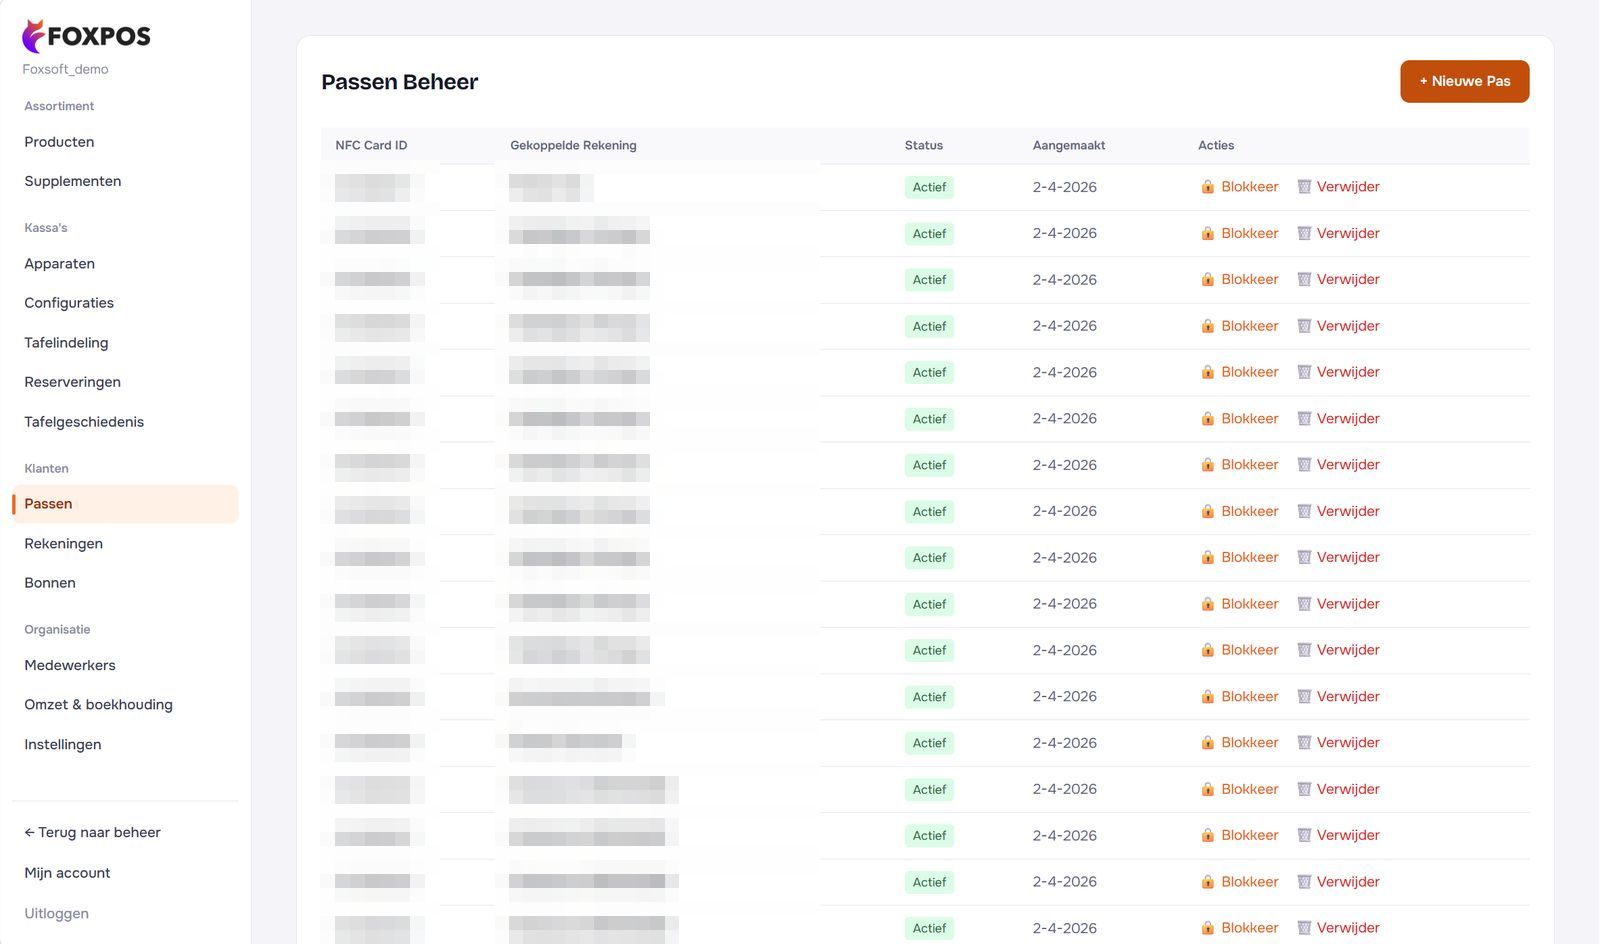Open Tafelgeschiedenis
This screenshot has height=944, width=1600.
pos(84,422)
